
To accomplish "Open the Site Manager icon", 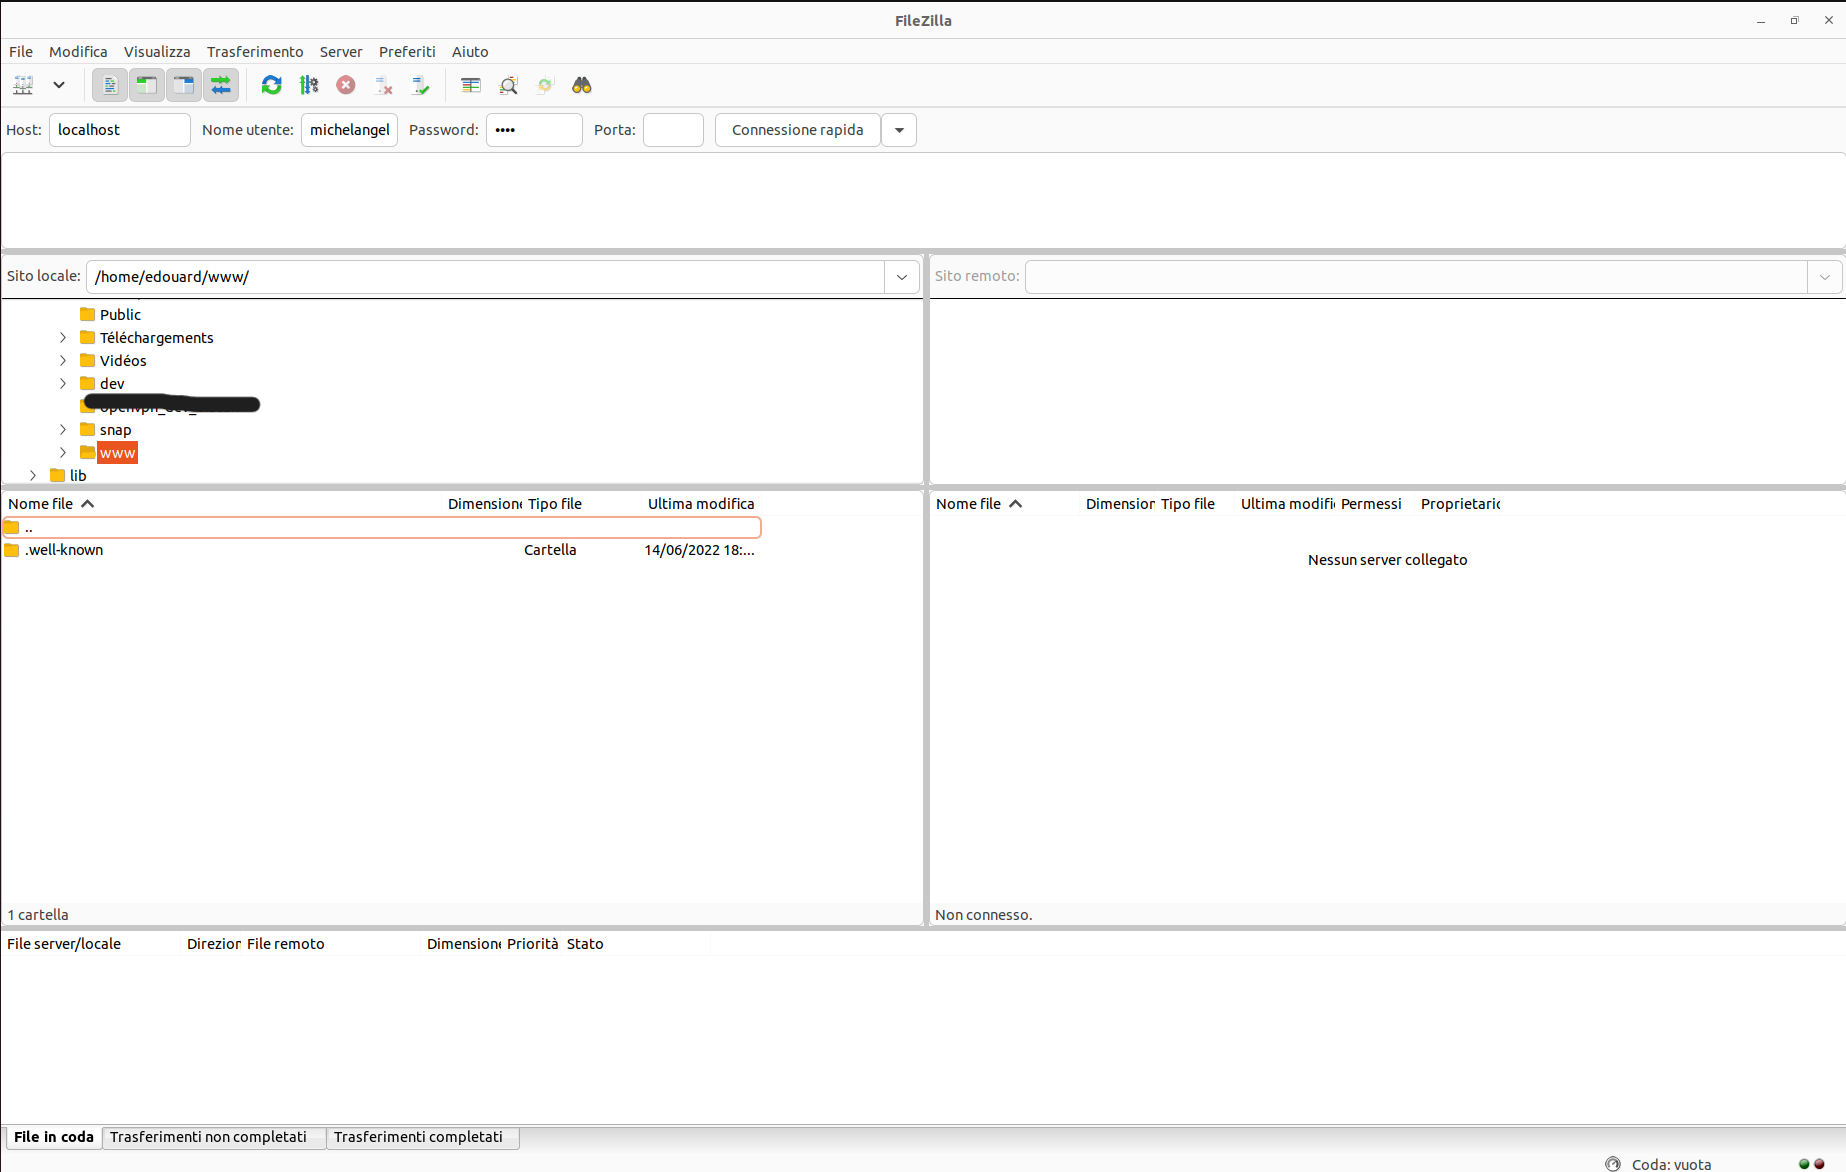I will [x=23, y=85].
